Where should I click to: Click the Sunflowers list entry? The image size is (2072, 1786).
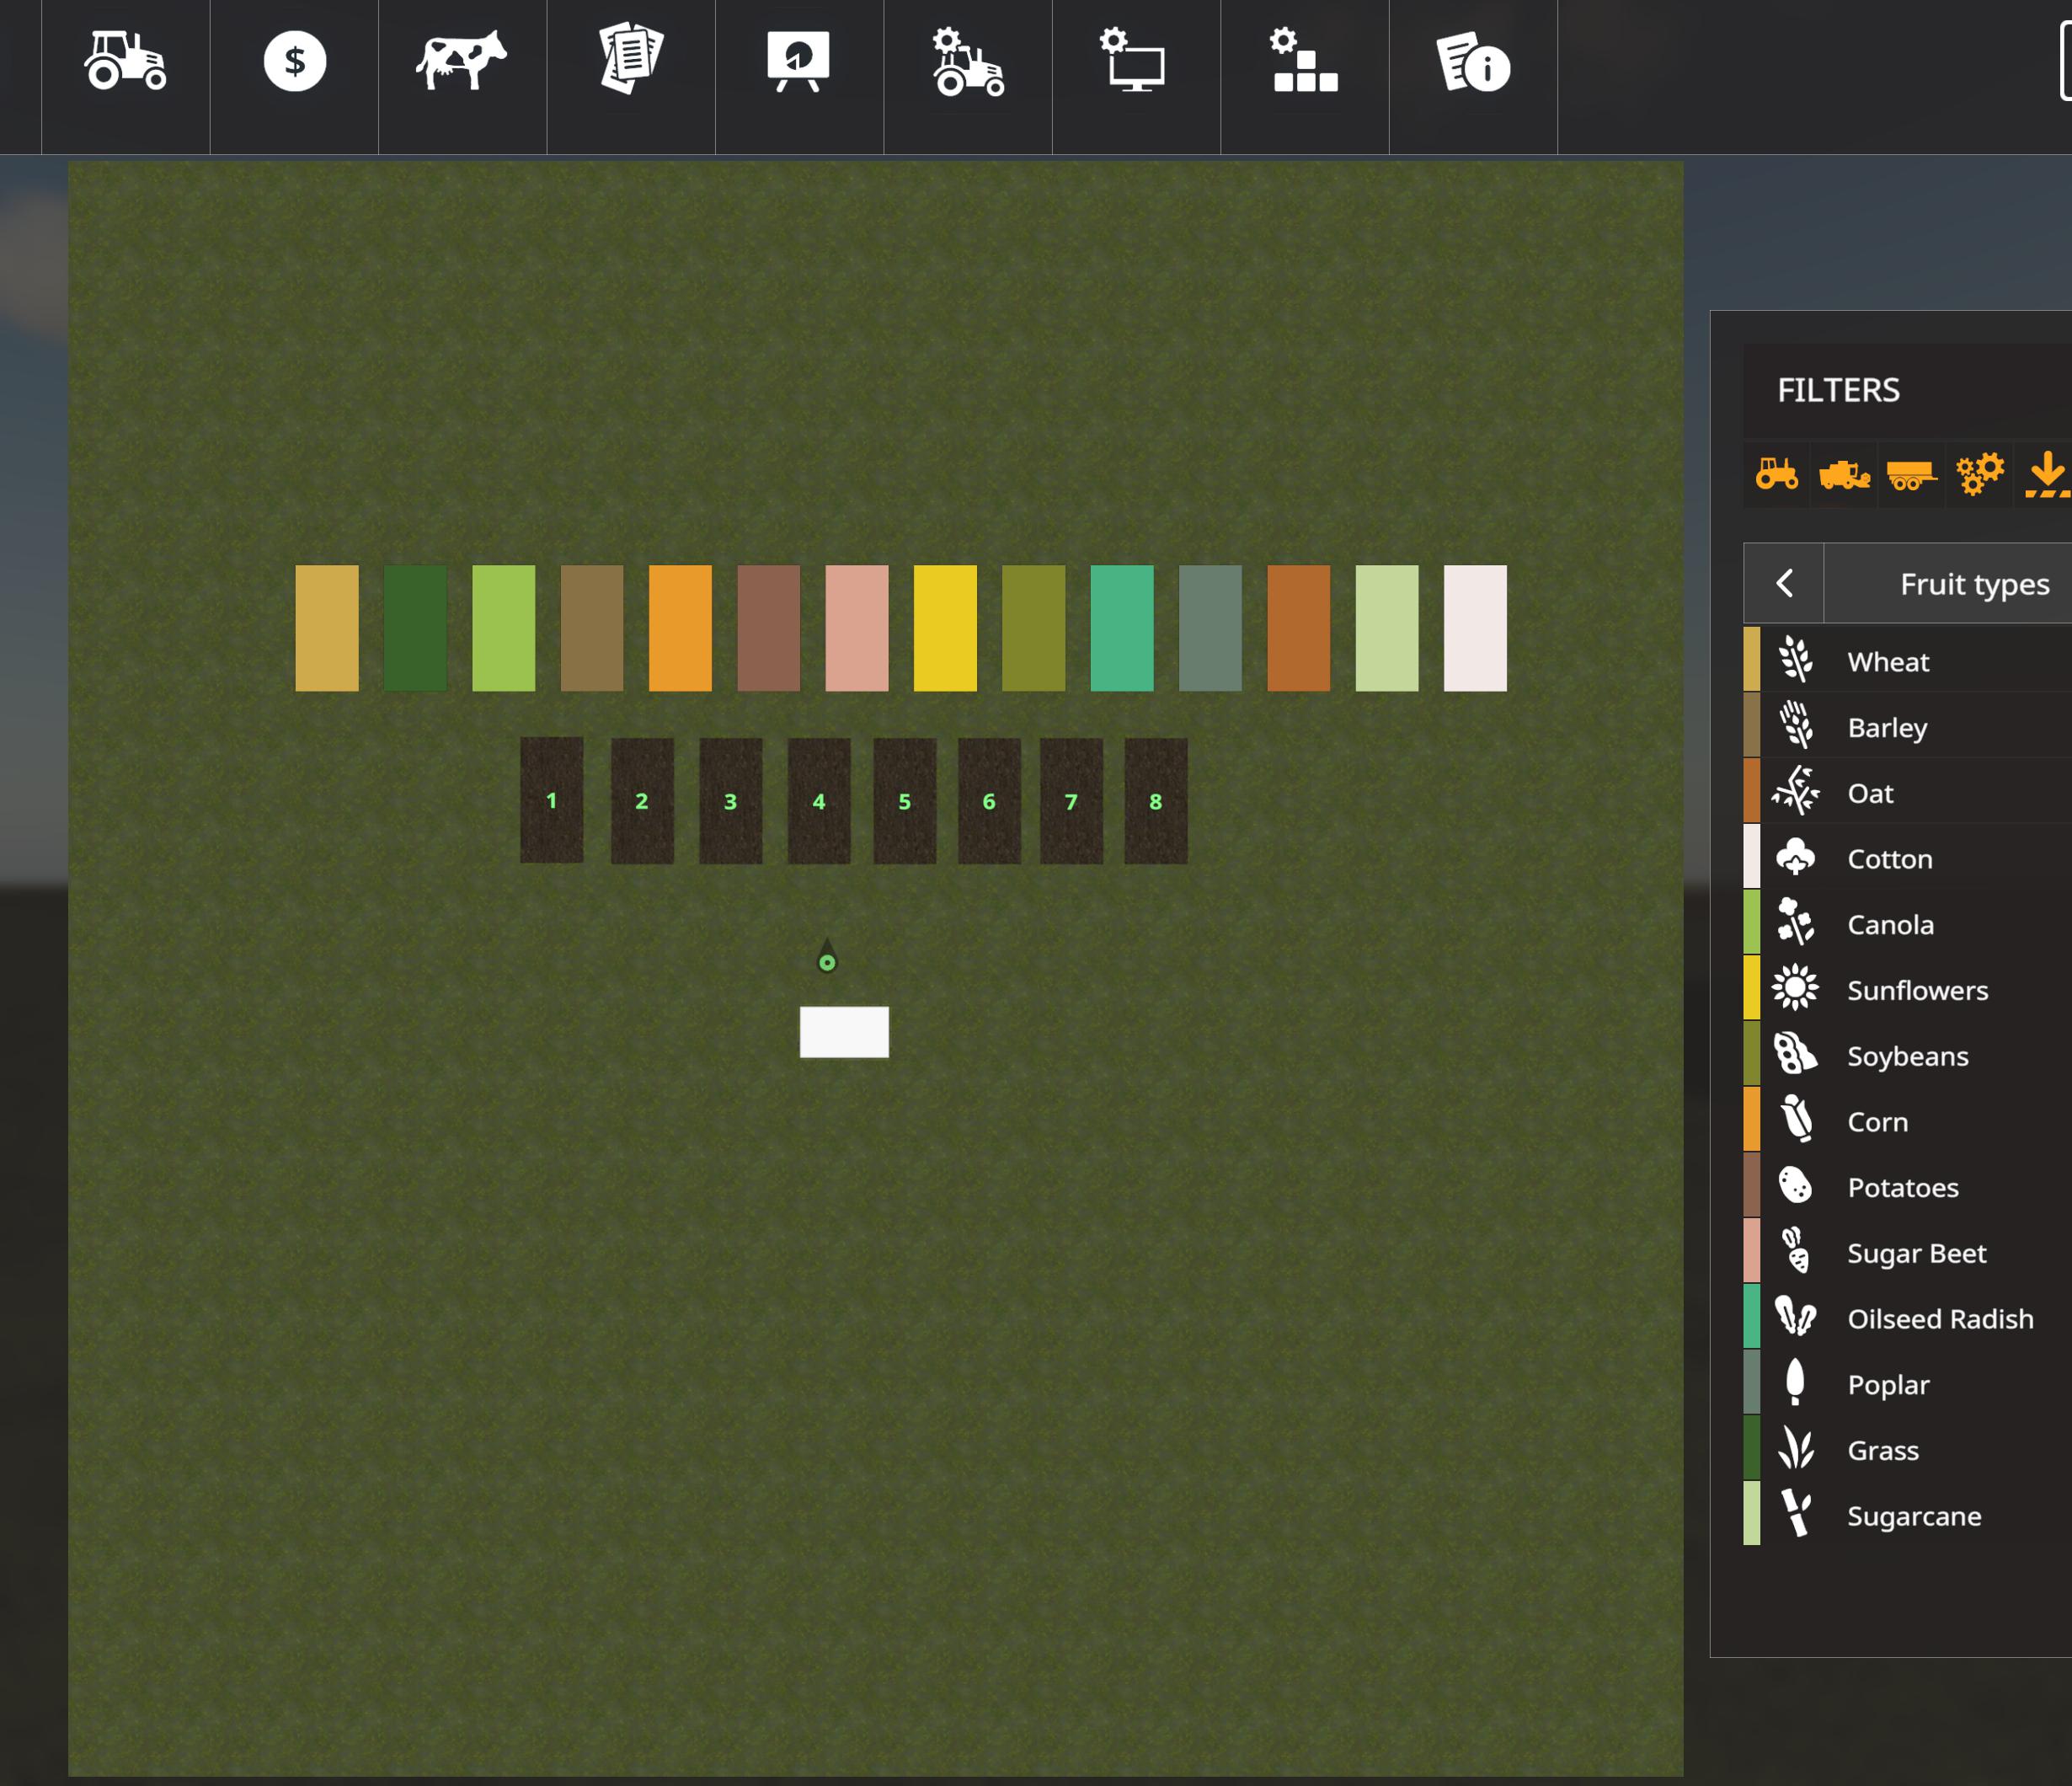coord(1907,989)
